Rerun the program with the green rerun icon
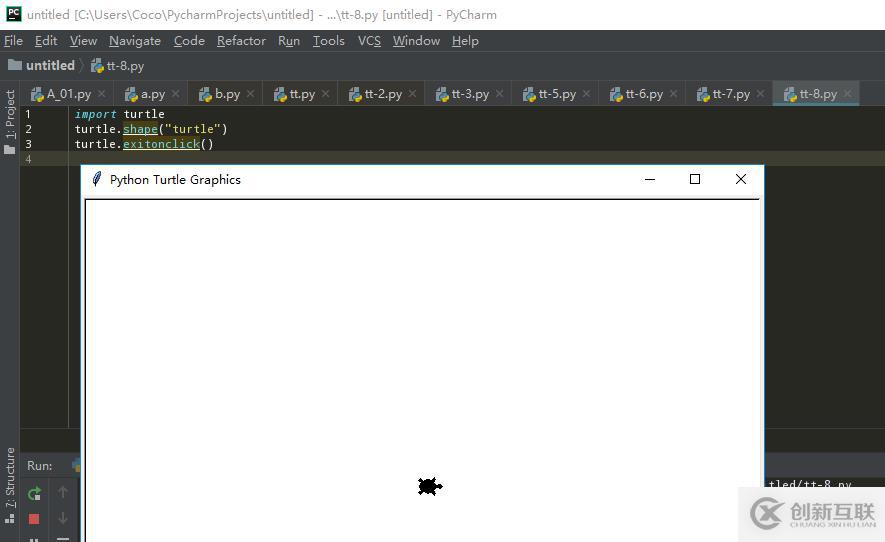The height and width of the screenshot is (542, 885). point(34,493)
